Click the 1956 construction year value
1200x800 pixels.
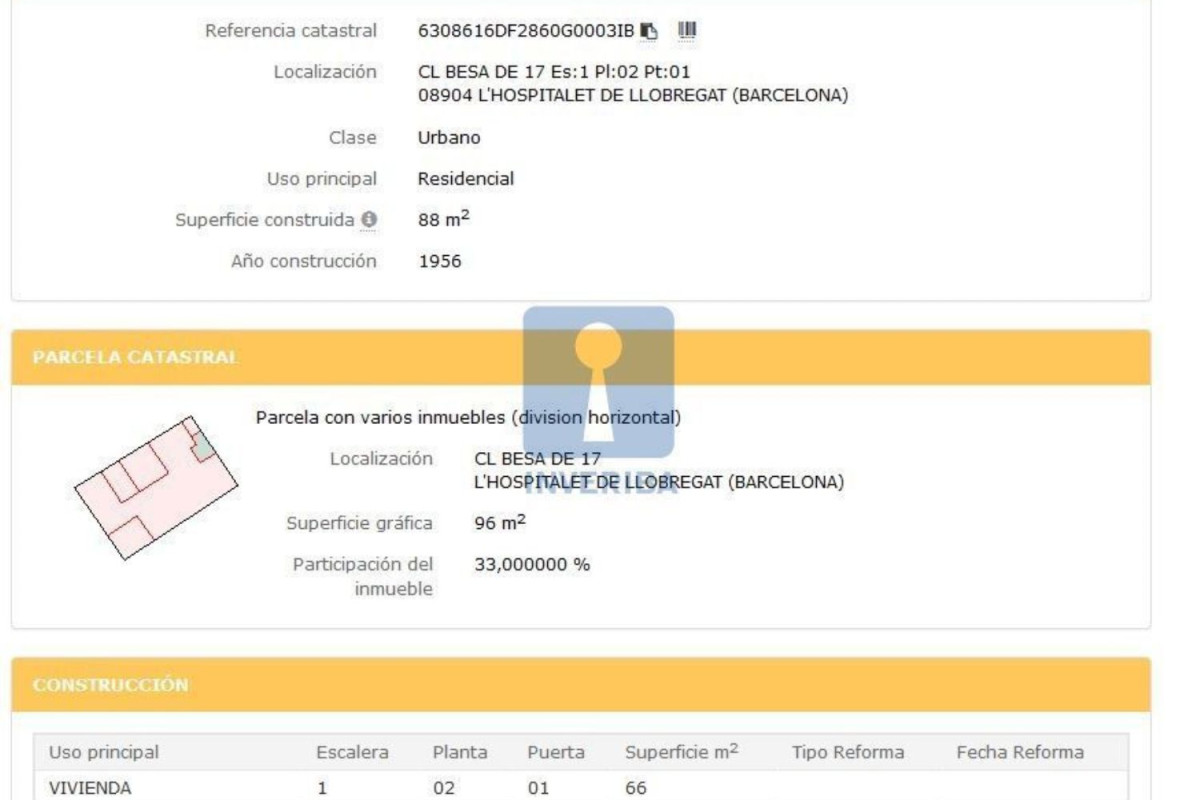(440, 261)
